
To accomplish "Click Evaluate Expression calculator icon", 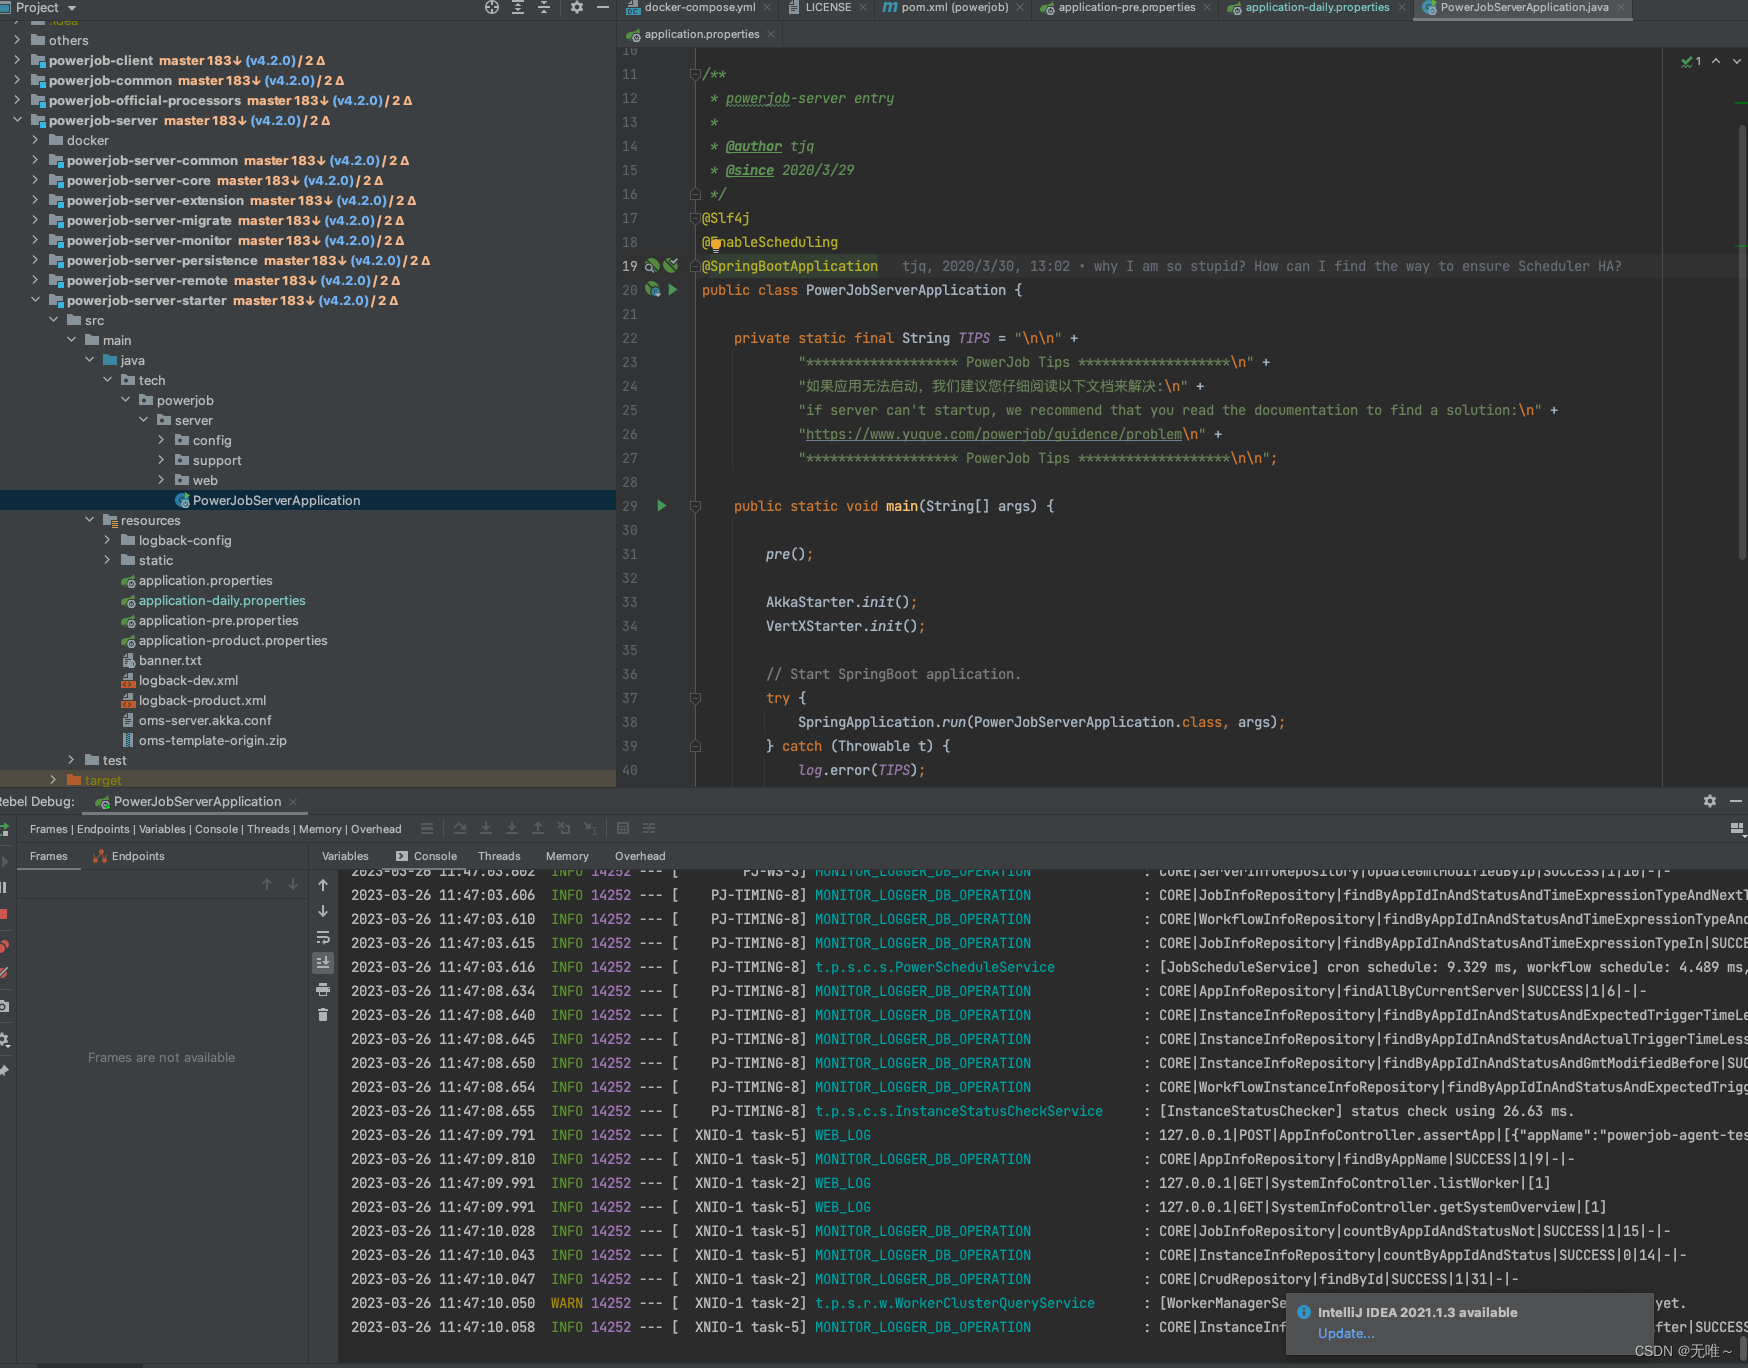I will tap(623, 828).
